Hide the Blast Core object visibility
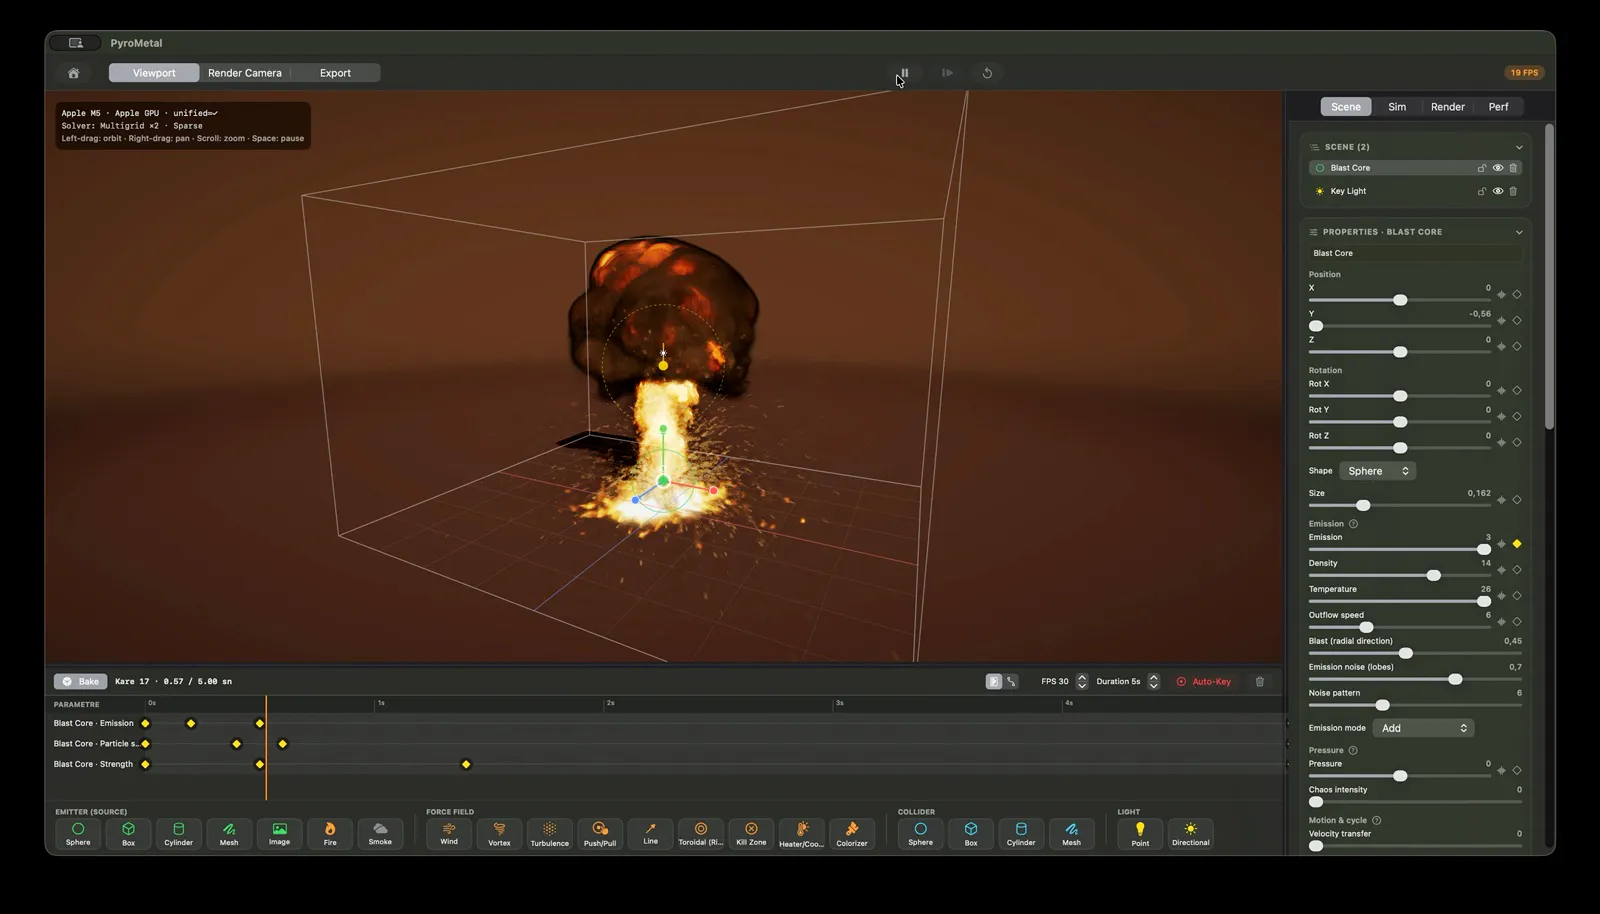The width and height of the screenshot is (1600, 914). click(x=1498, y=168)
